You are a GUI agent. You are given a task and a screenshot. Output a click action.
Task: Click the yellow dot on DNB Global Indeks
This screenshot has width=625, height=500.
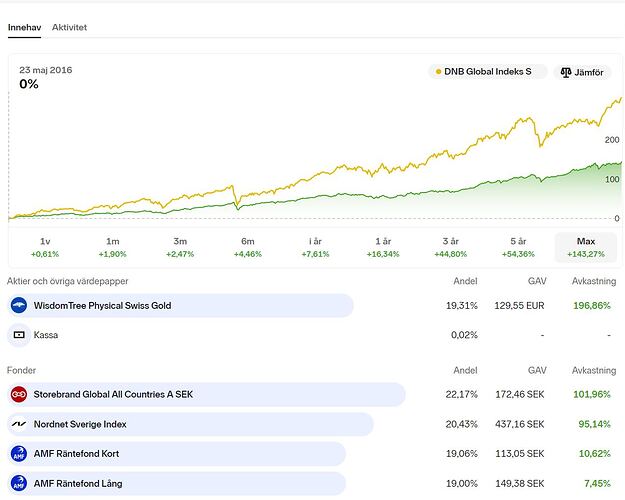click(438, 72)
